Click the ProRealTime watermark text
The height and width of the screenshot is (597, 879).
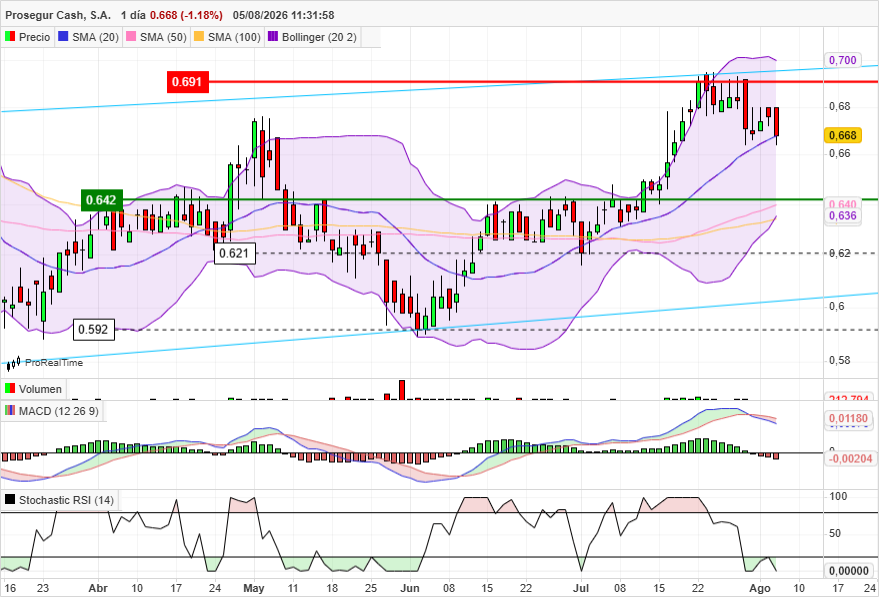pyautogui.click(x=54, y=363)
